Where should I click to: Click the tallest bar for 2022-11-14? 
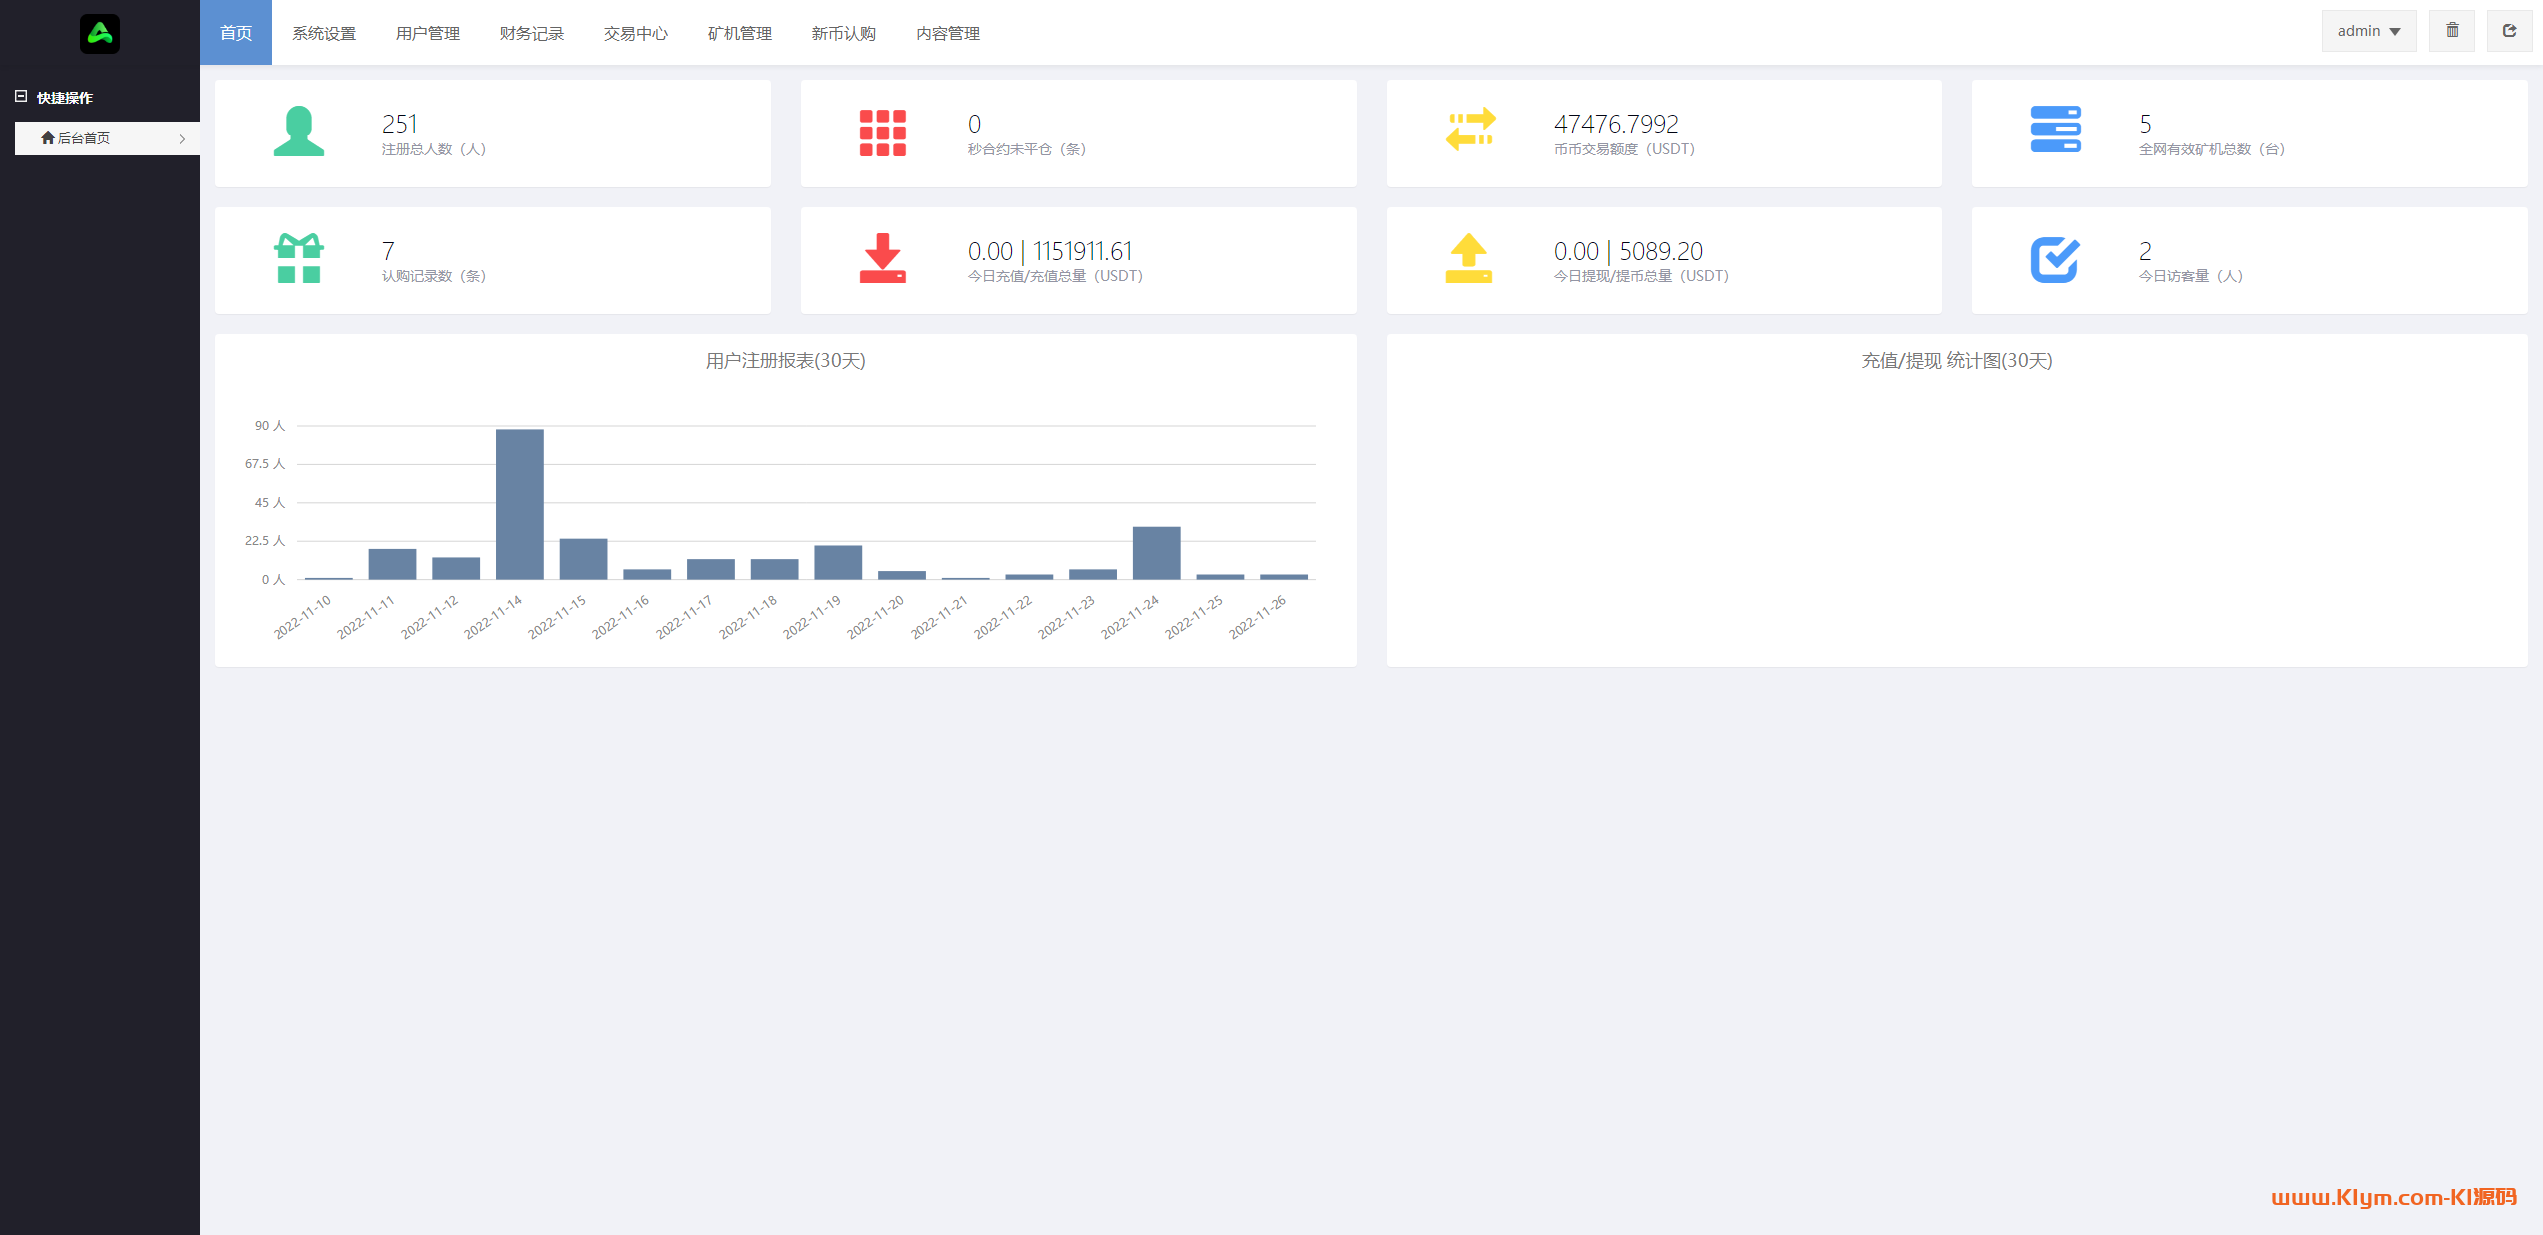tap(520, 504)
